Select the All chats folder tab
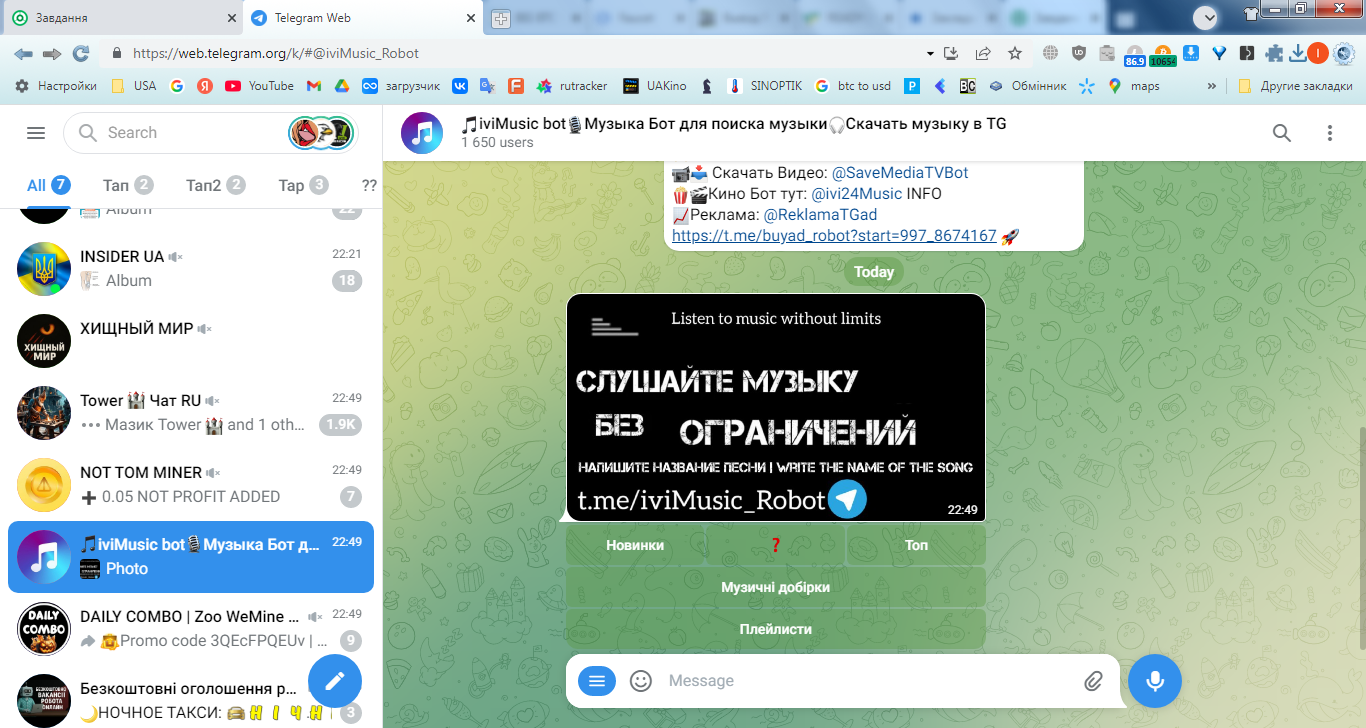This screenshot has height=728, width=1366. 47,185
